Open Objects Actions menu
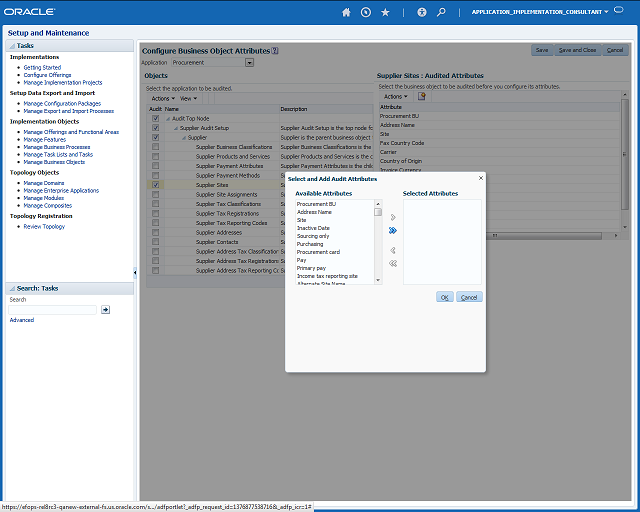The width and height of the screenshot is (640, 512). 163,98
